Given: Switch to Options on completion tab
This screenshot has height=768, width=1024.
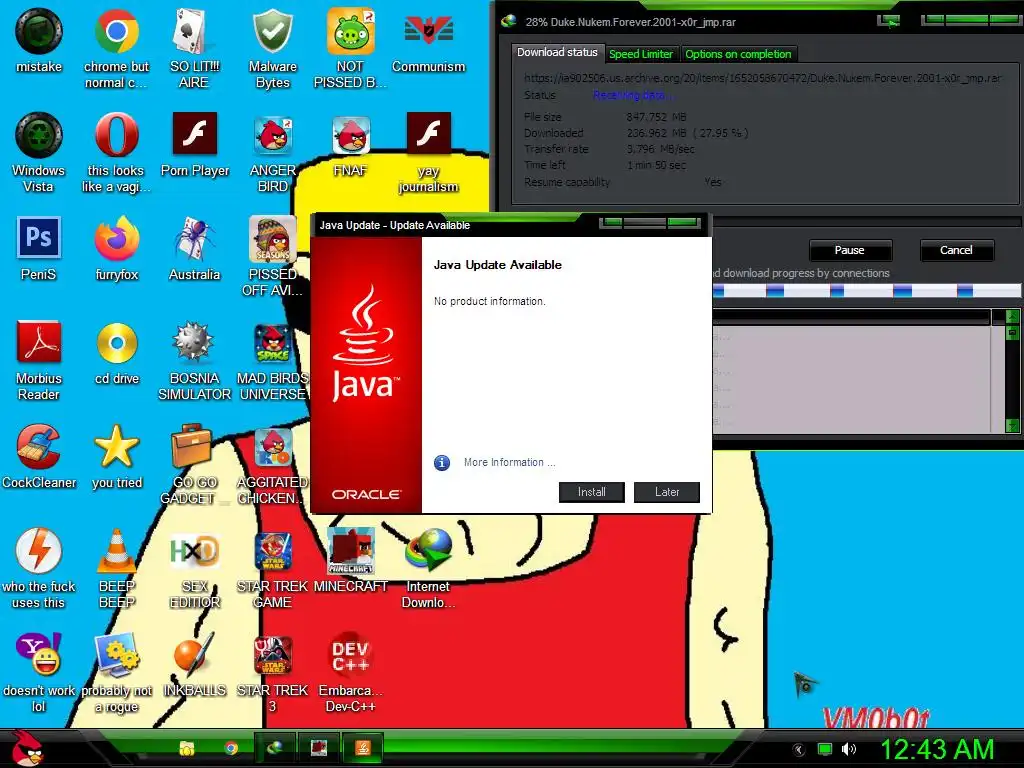Looking at the screenshot, I should coord(738,54).
